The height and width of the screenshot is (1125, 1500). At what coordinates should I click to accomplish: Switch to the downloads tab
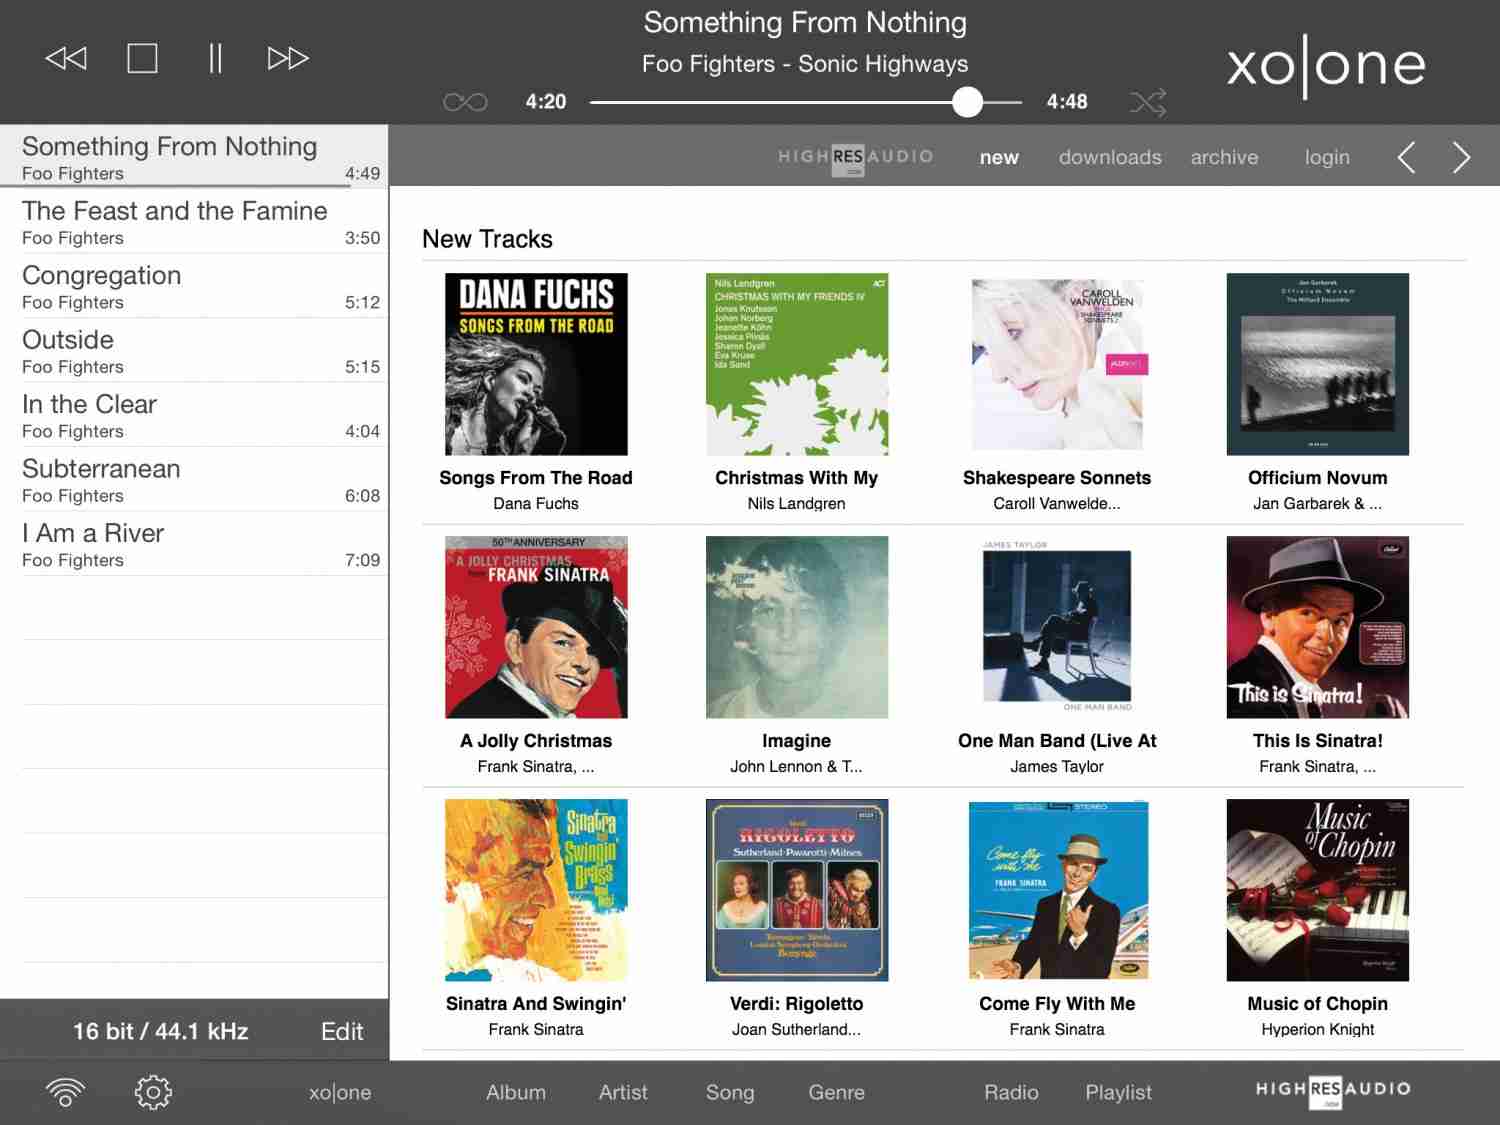pos(1110,157)
